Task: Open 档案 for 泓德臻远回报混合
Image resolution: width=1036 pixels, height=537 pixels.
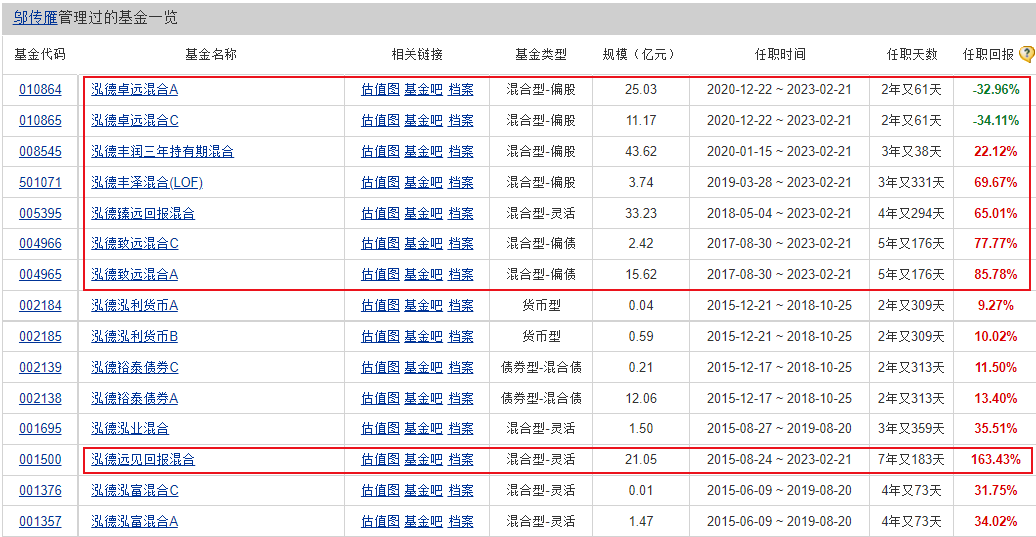Action: pyautogui.click(x=461, y=213)
